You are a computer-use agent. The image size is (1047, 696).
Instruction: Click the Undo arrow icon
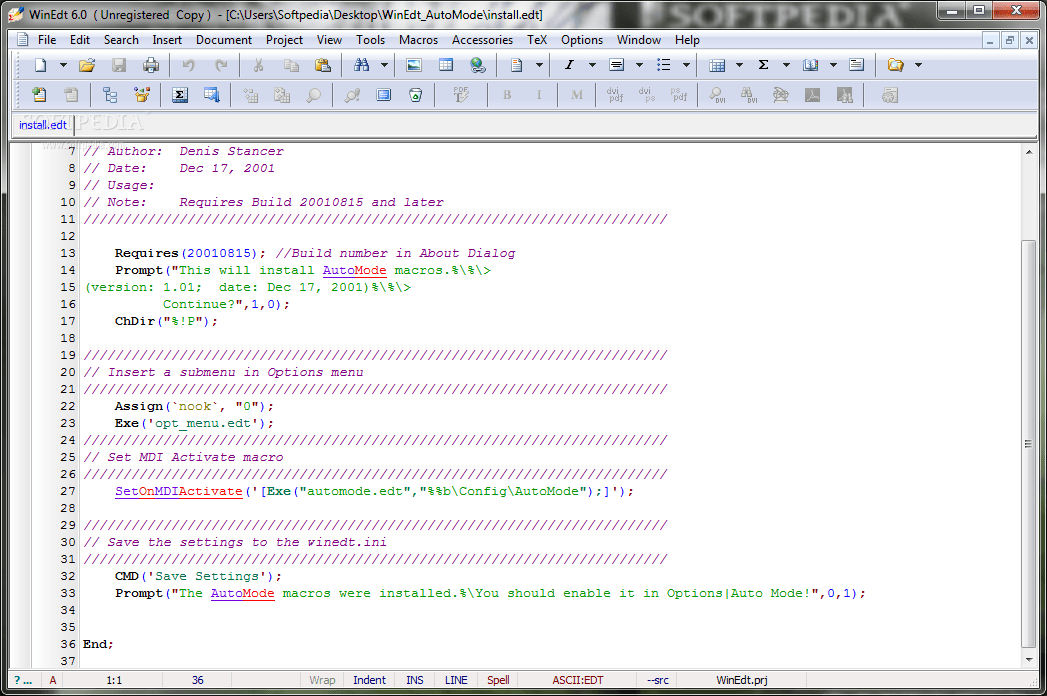(188, 65)
